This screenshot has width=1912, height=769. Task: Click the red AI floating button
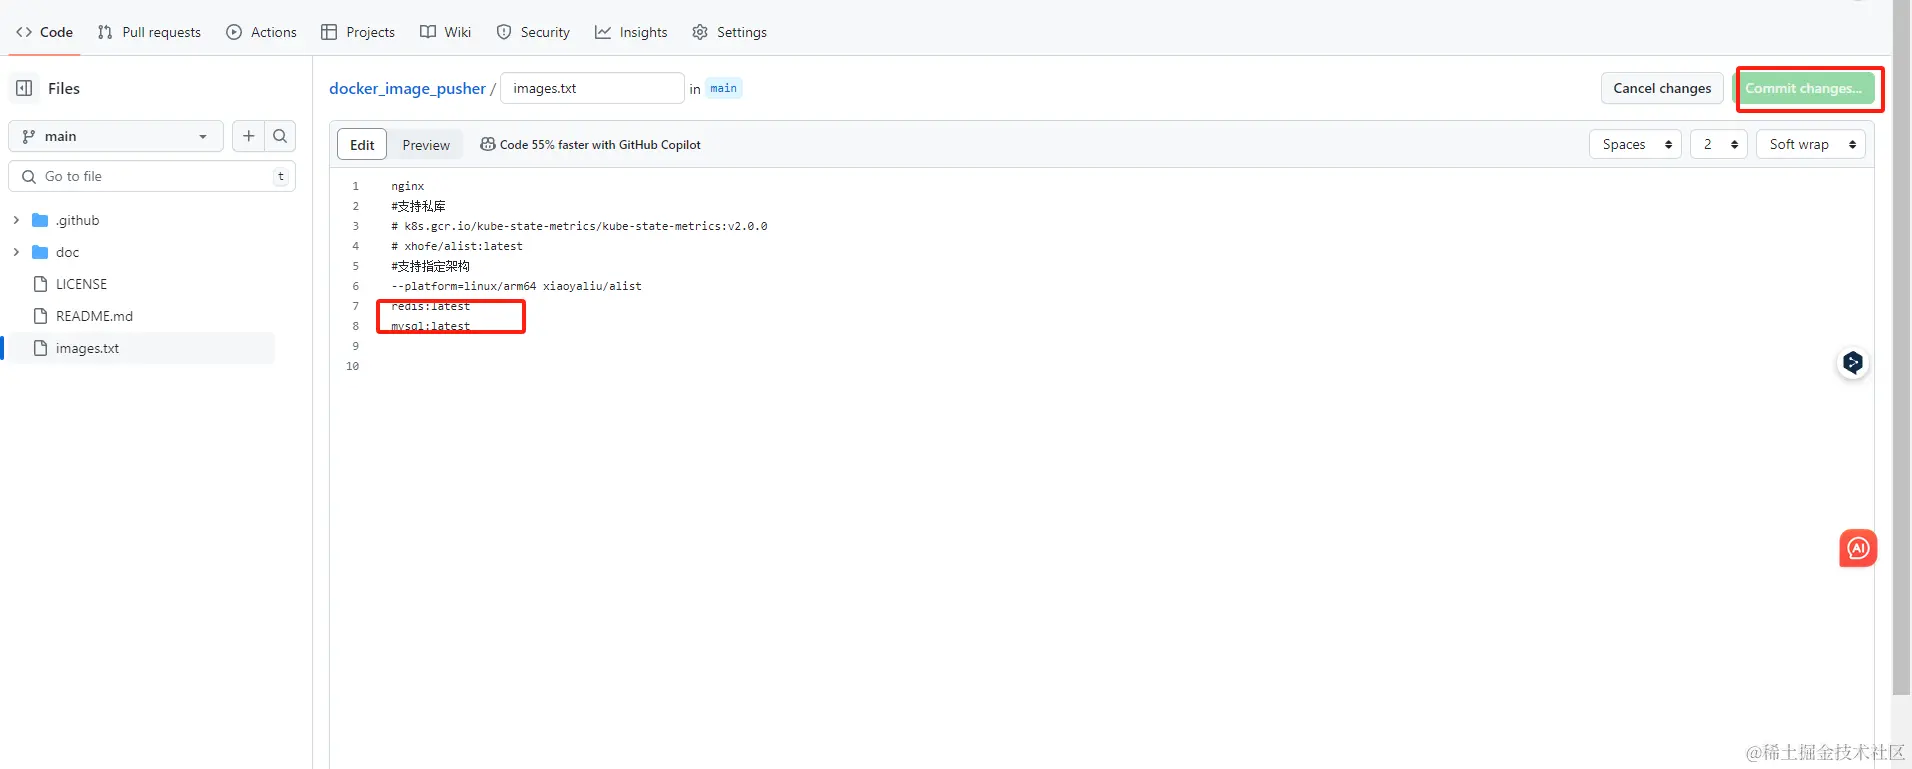1858,548
